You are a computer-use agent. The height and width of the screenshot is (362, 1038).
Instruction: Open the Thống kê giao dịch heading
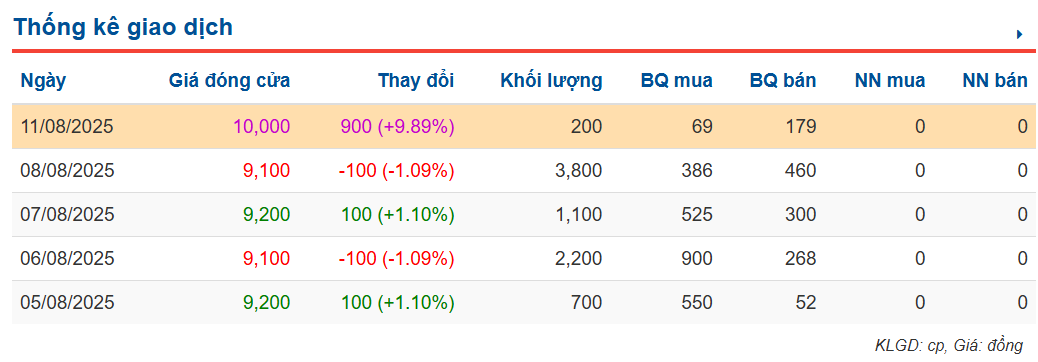point(123,27)
